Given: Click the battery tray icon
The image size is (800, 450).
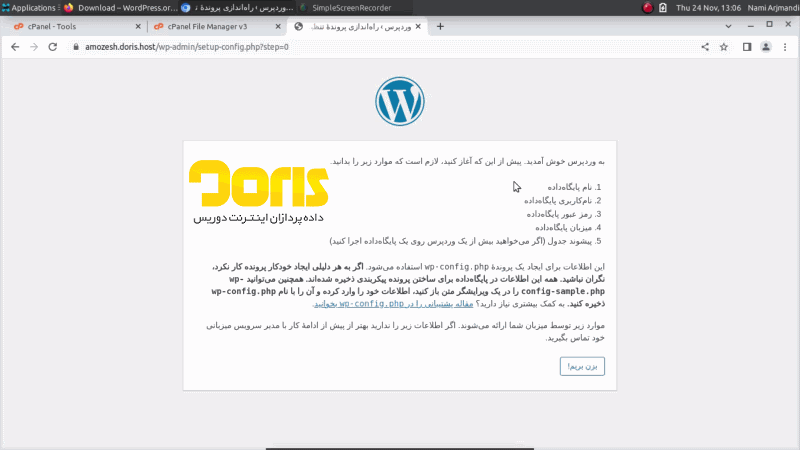Looking at the screenshot, I should click(663, 8).
